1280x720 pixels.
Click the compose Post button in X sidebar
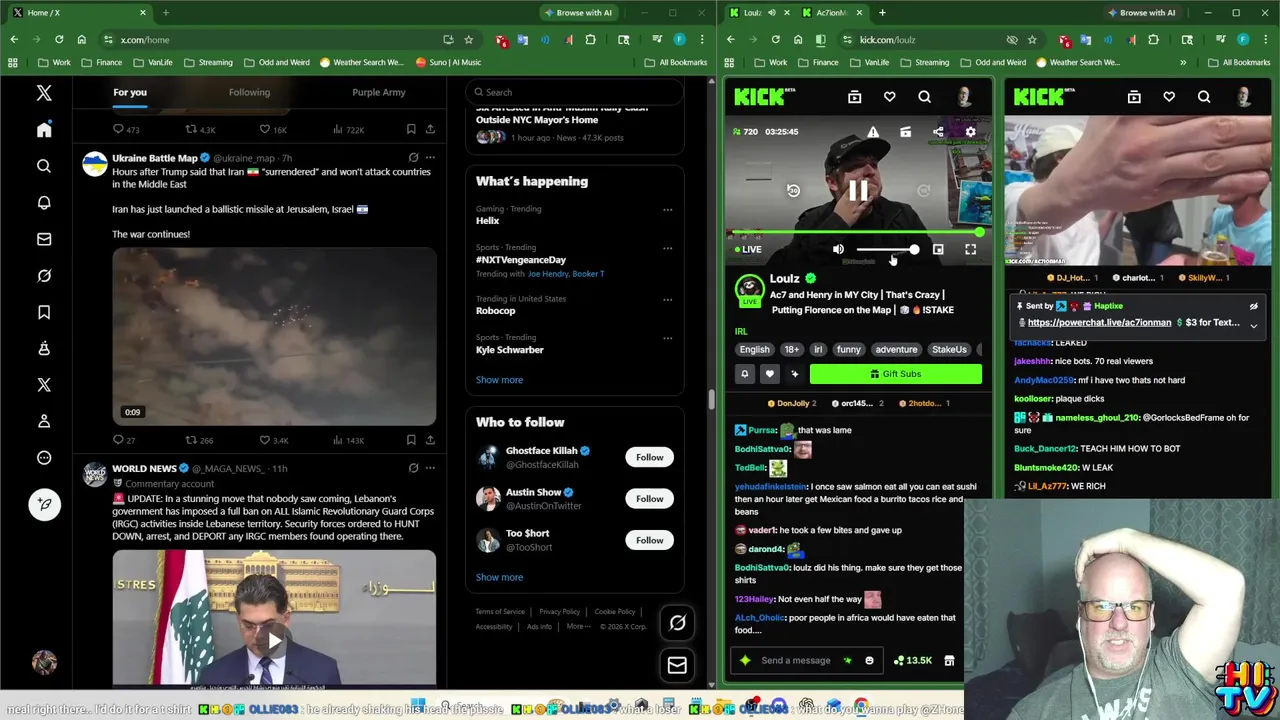[x=44, y=504]
